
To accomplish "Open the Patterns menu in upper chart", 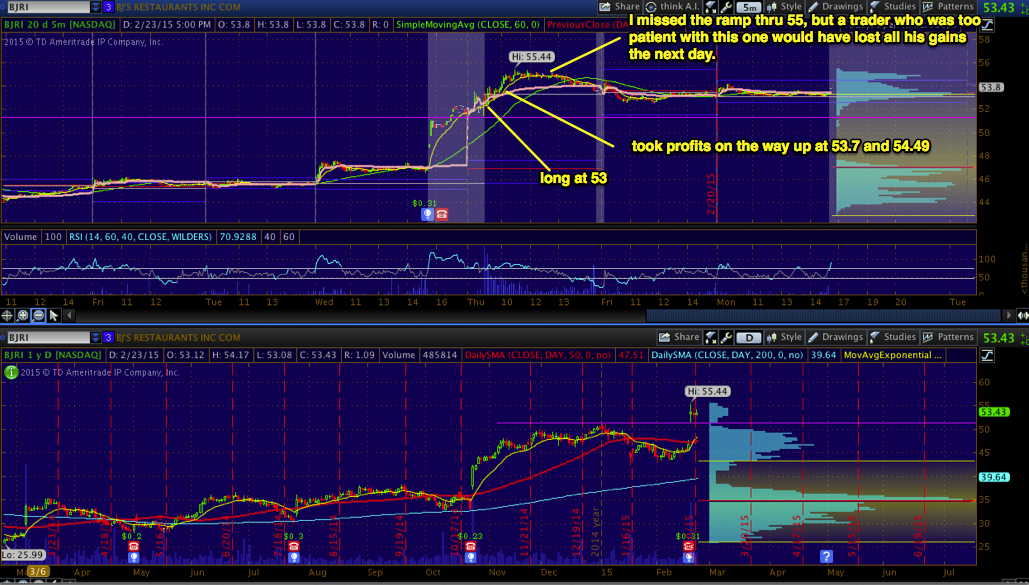I will click(x=948, y=6).
